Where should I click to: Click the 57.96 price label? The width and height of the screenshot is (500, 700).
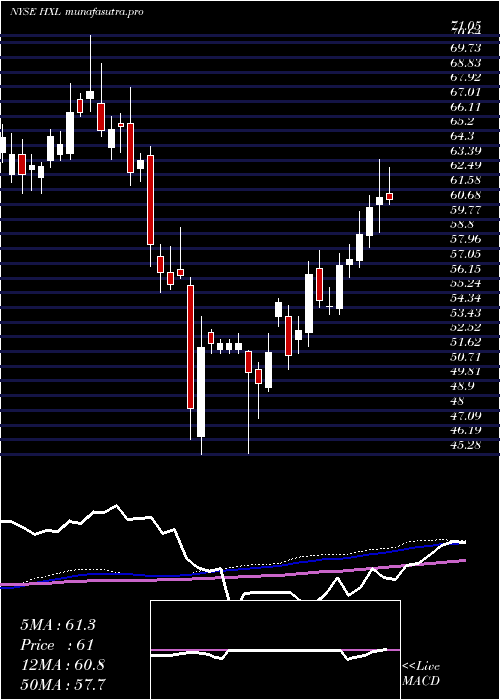[466, 239]
